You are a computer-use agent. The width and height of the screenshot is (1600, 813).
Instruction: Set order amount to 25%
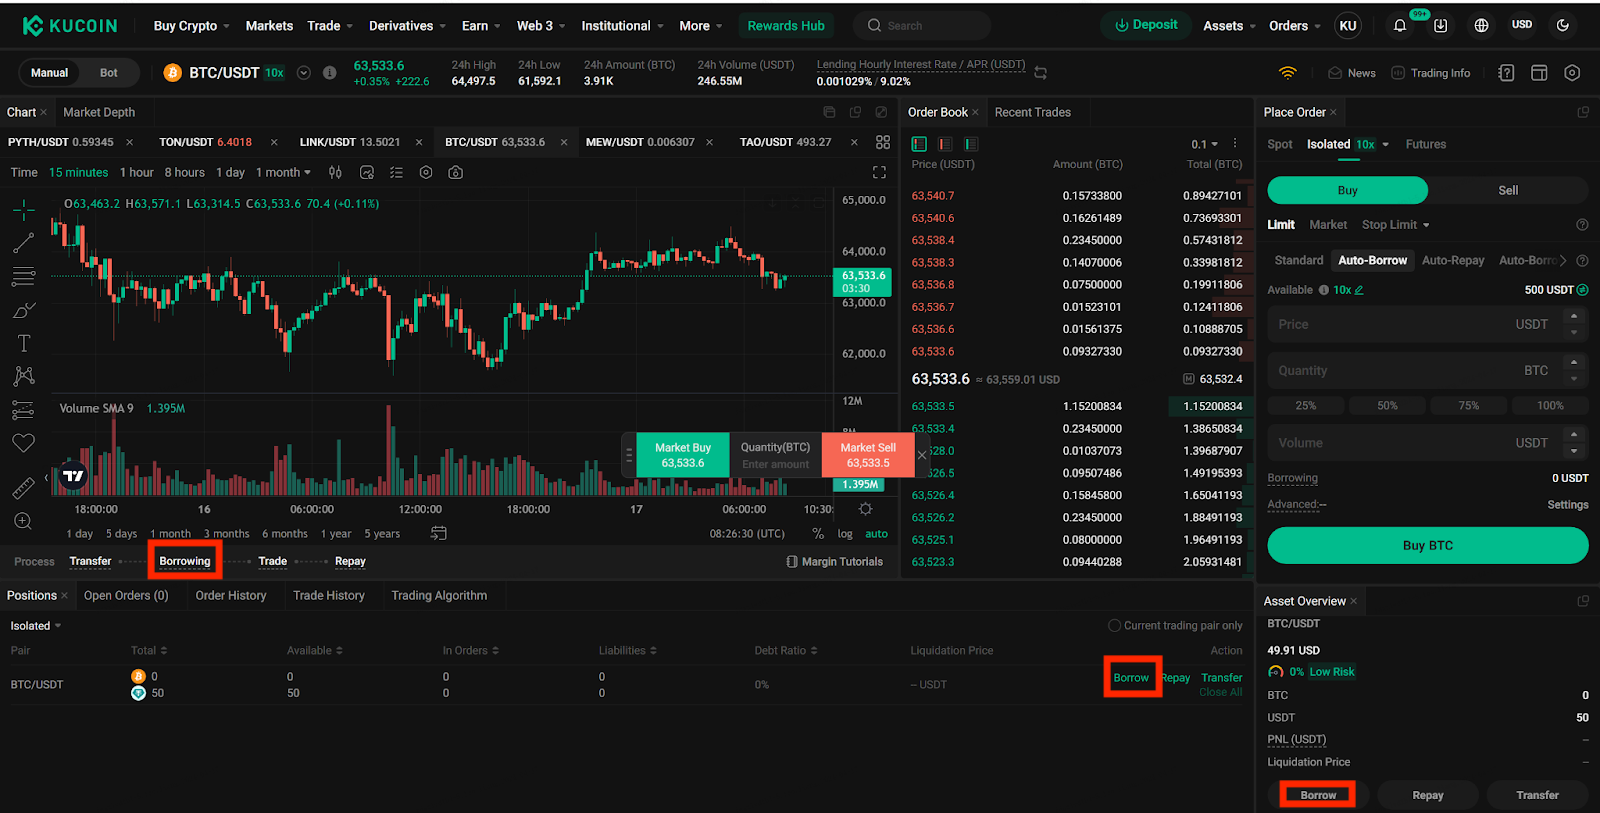click(1306, 406)
